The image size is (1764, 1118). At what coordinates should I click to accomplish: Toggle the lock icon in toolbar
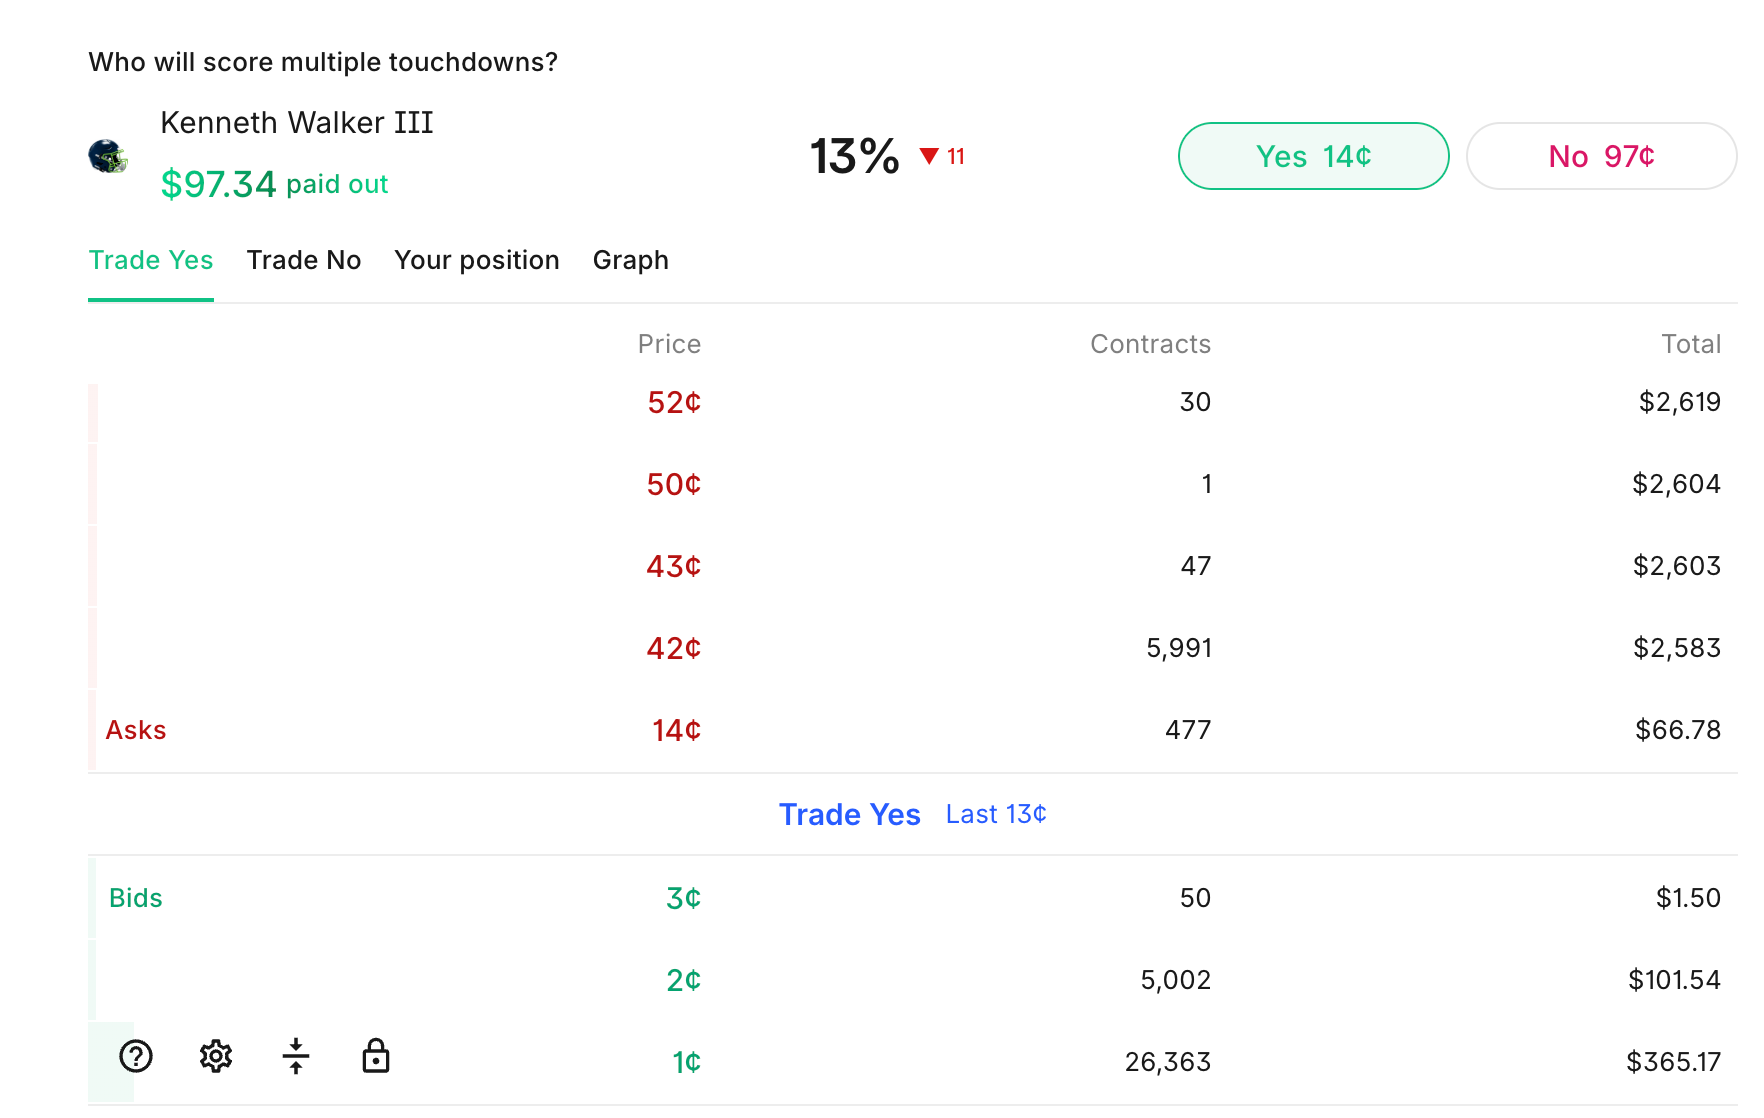[376, 1056]
